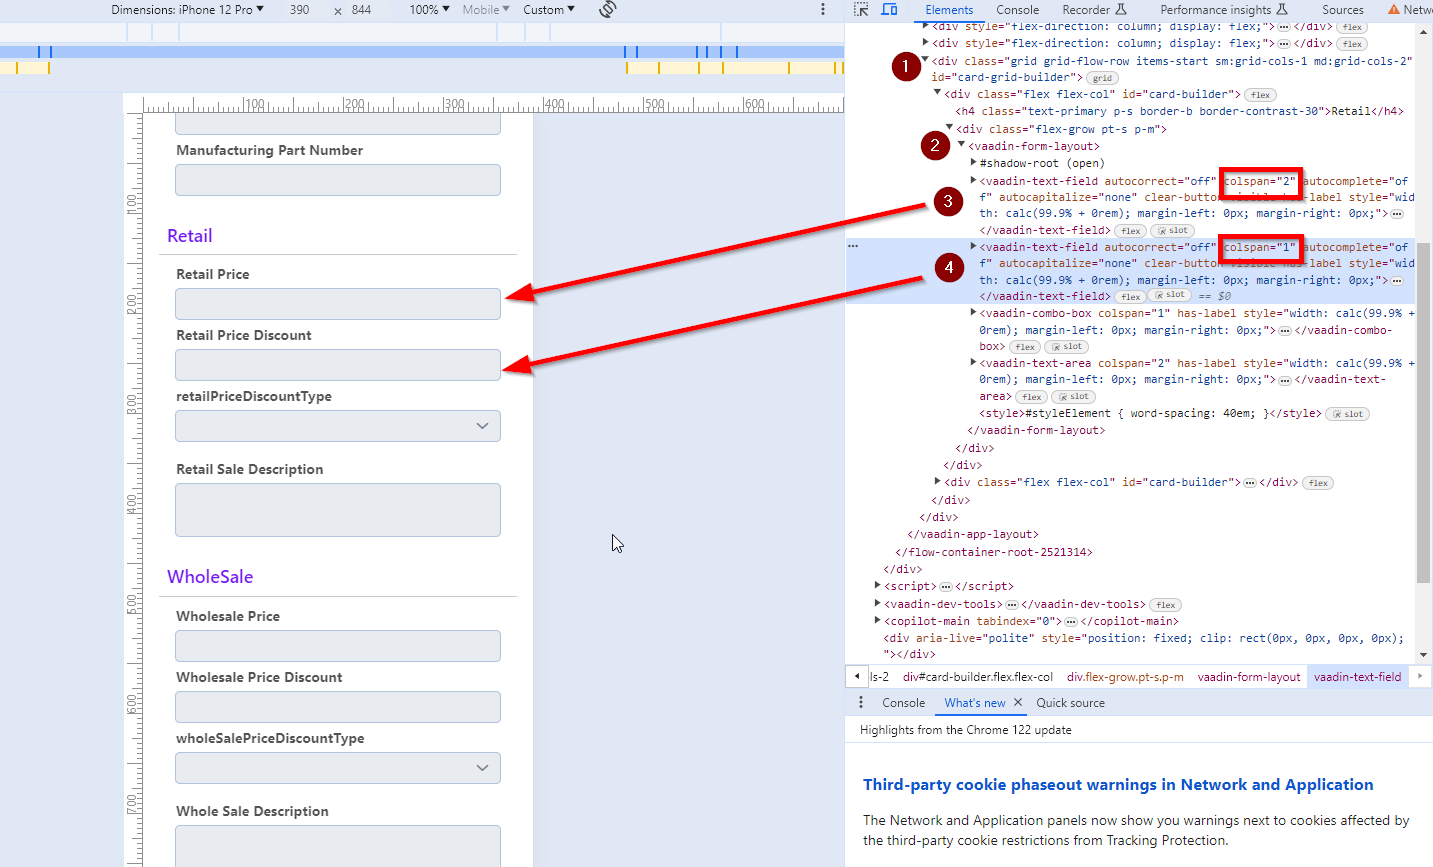
Task: Open the Dimensions iPhone 12 Pro dropdown
Action: pyautogui.click(x=188, y=10)
